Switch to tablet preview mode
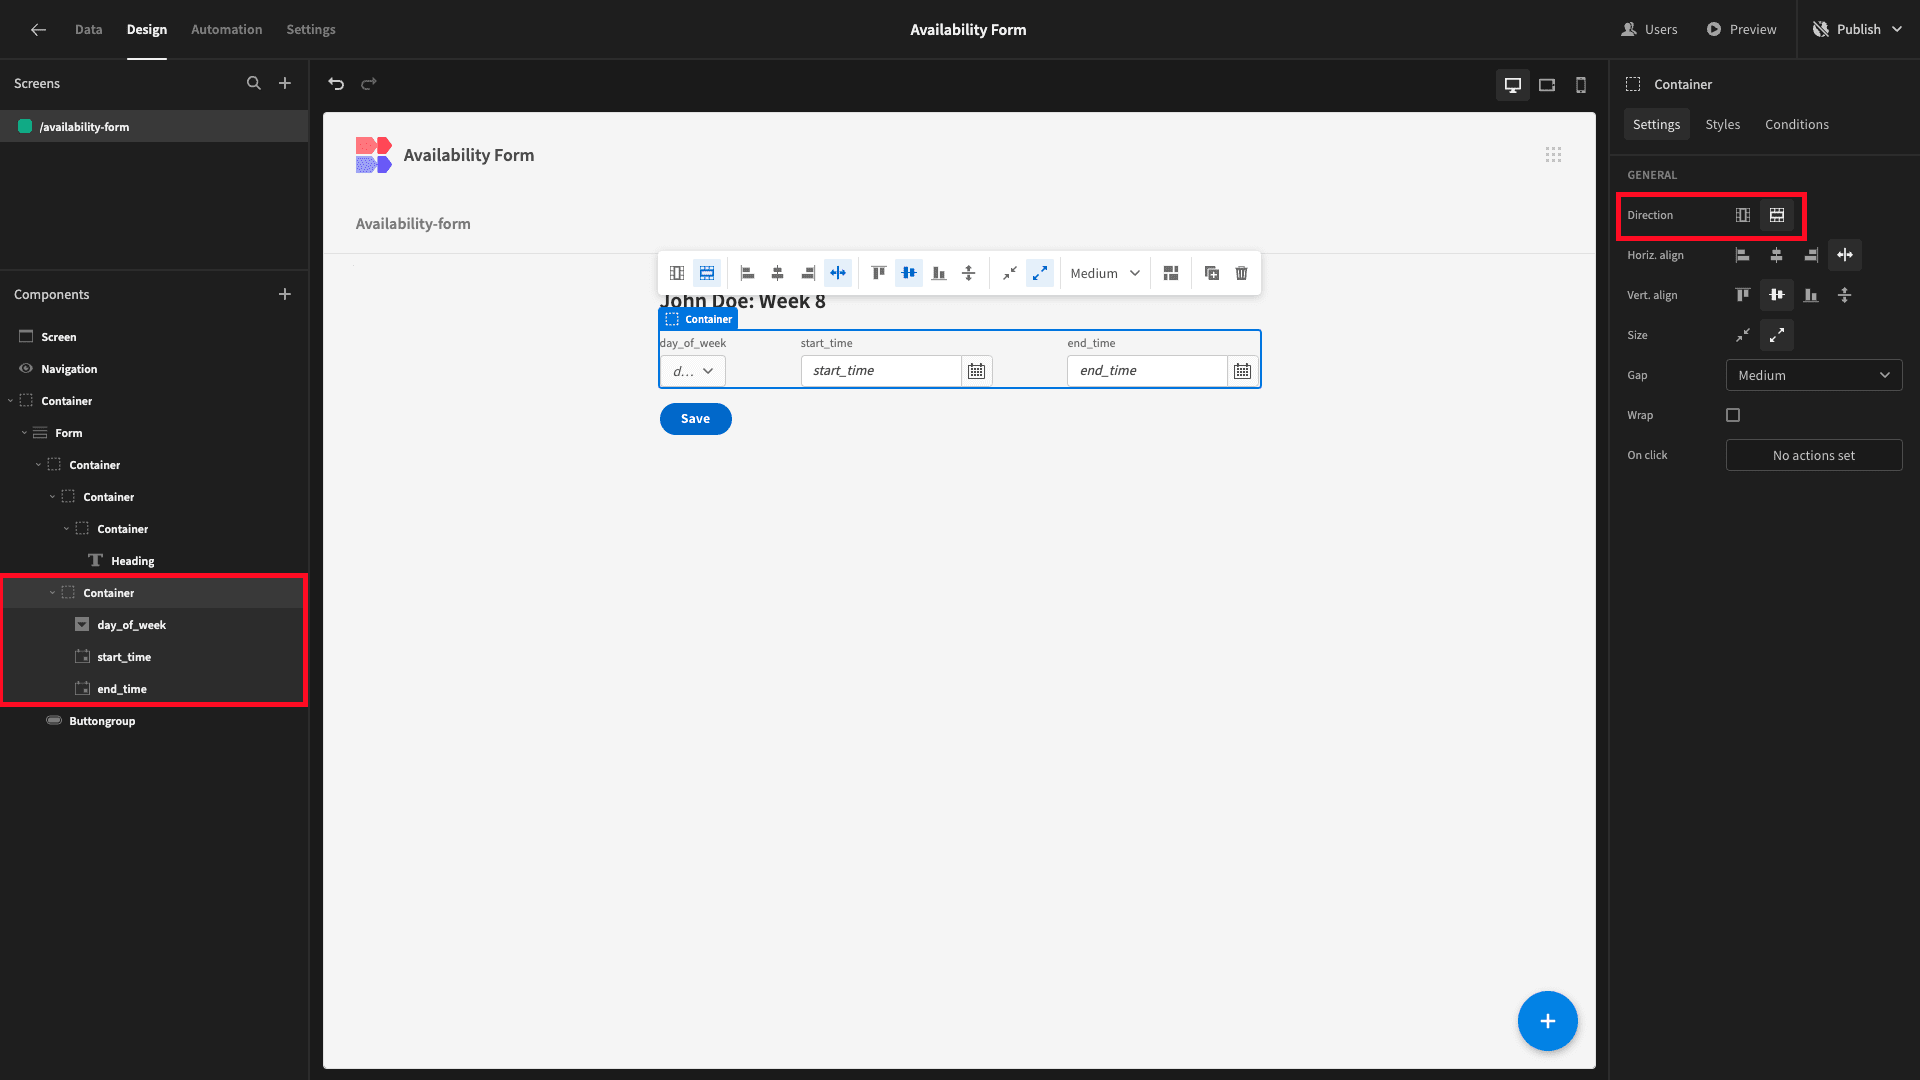This screenshot has height=1080, width=1920. click(1547, 85)
